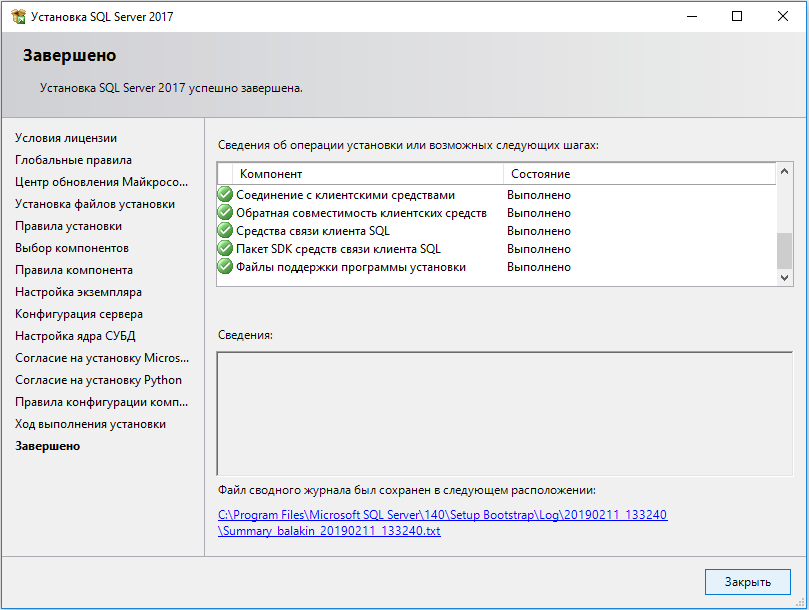Select the Правила компонента step

click(74, 270)
